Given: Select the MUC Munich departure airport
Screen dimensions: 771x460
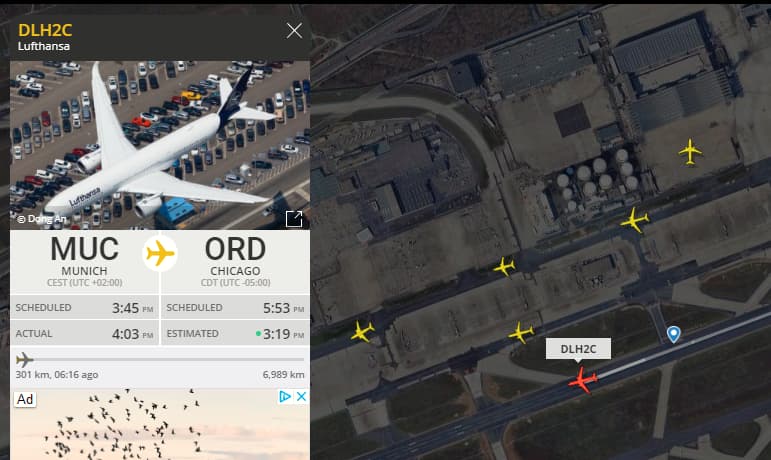Looking at the screenshot, I should (85, 260).
